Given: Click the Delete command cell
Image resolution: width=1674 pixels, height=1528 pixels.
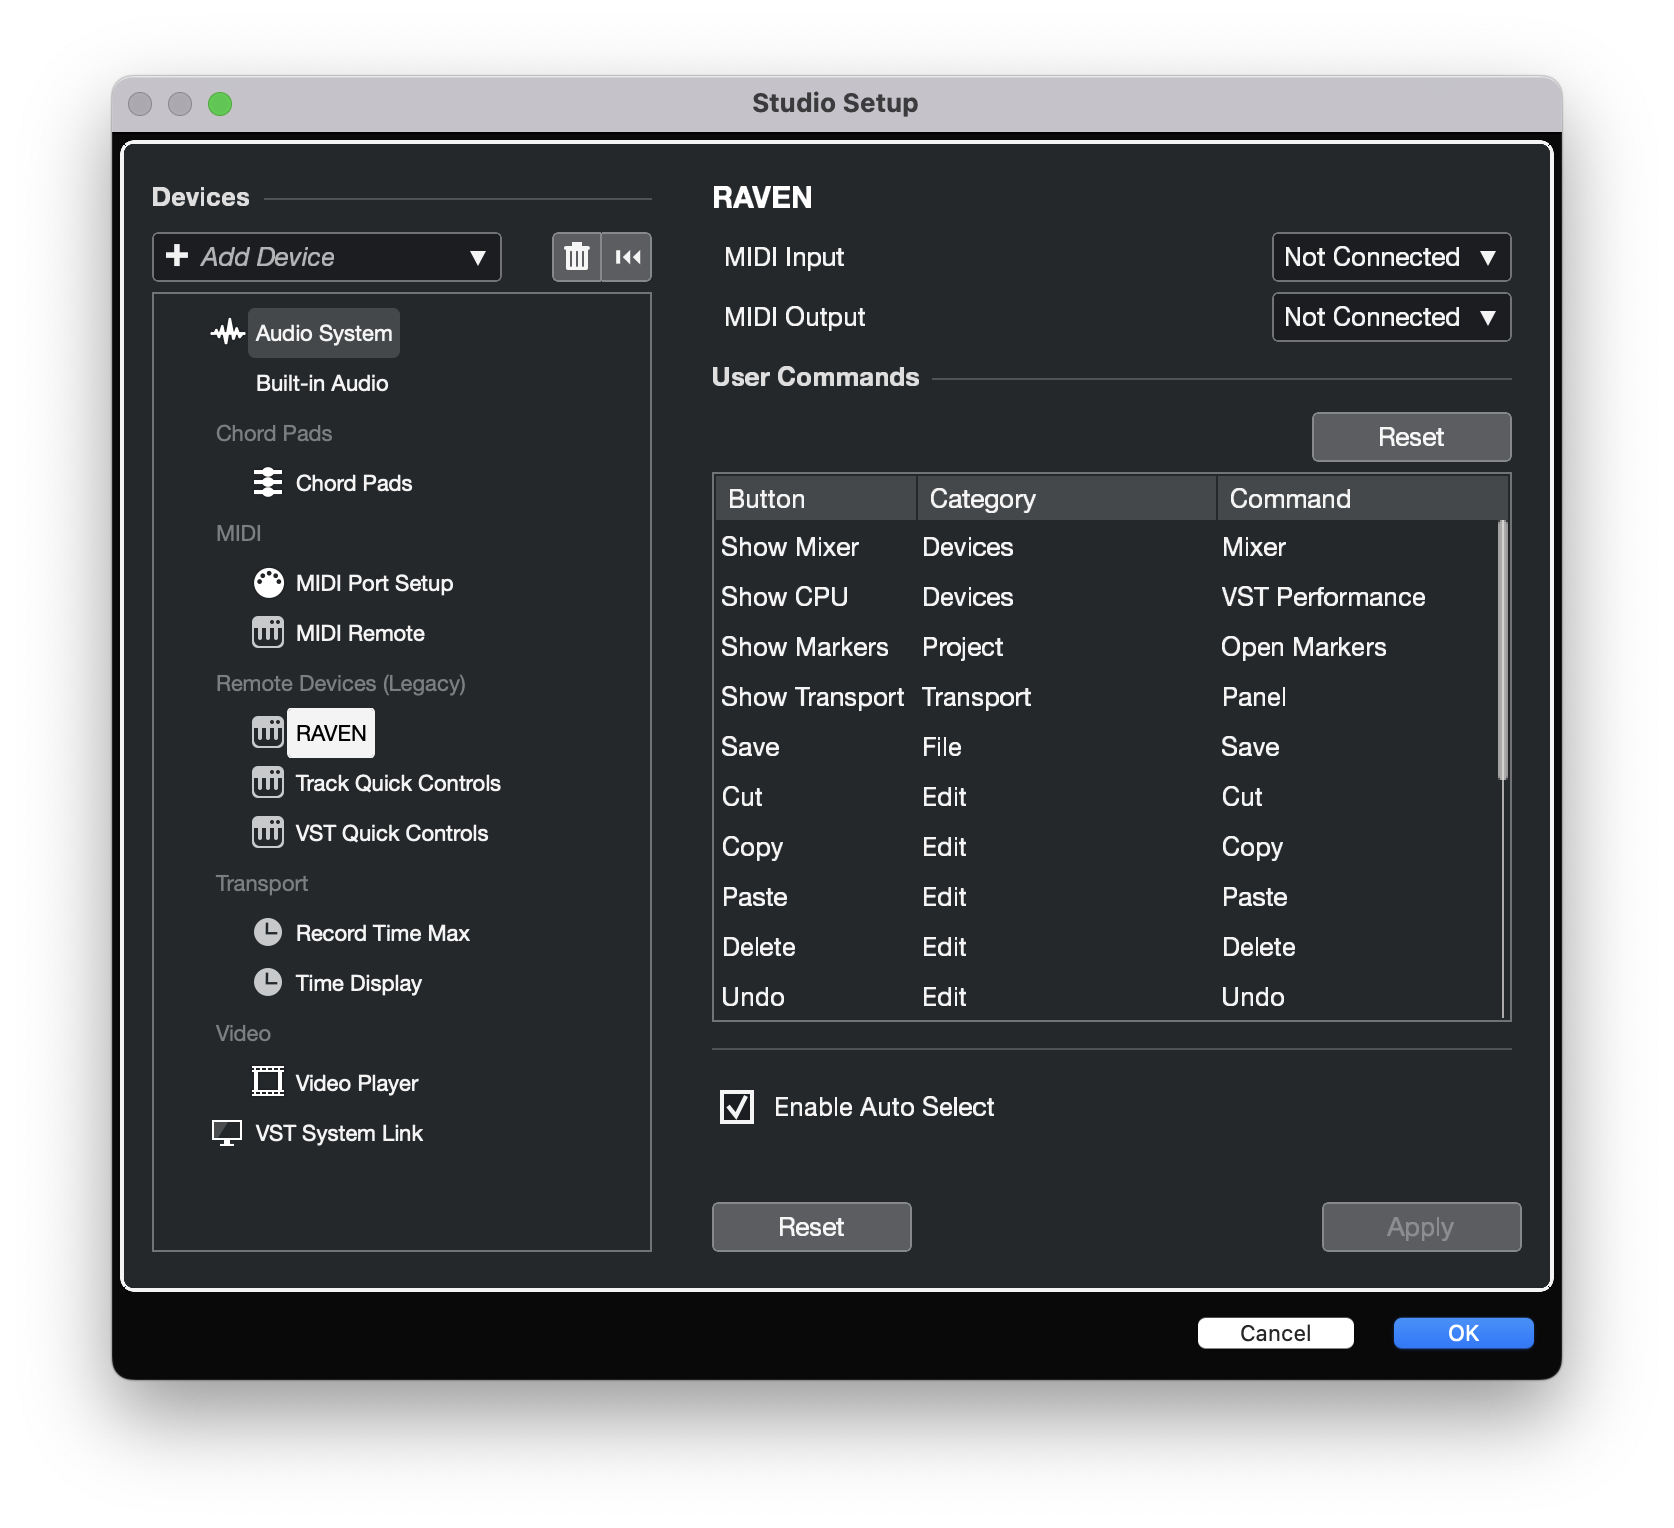Looking at the screenshot, I should 1259,947.
